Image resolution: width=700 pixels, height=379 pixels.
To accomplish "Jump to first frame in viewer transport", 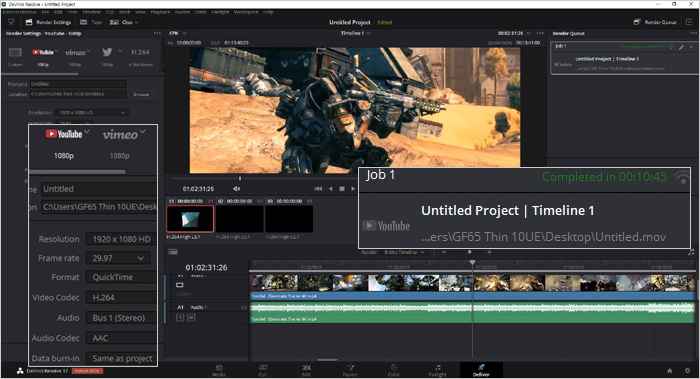I will (x=318, y=189).
